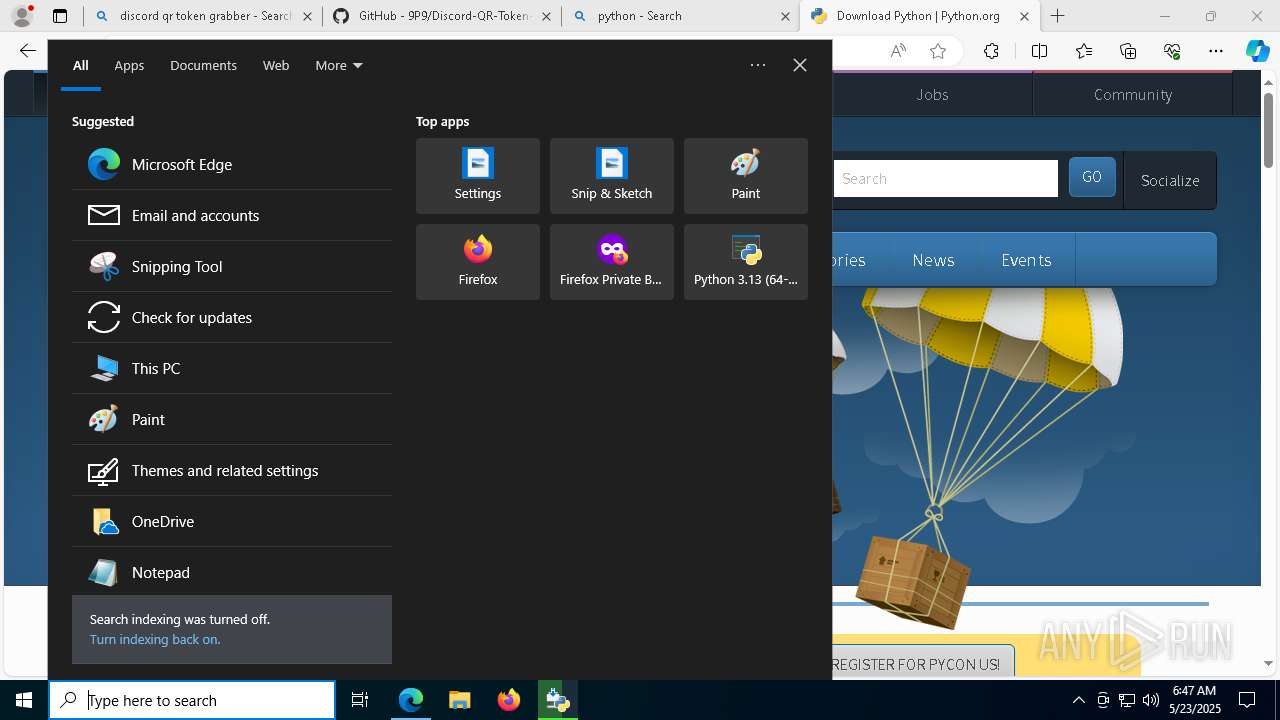The image size is (1280, 720).
Task: Switch to discord qr token grabber tab
Action: click(204, 16)
